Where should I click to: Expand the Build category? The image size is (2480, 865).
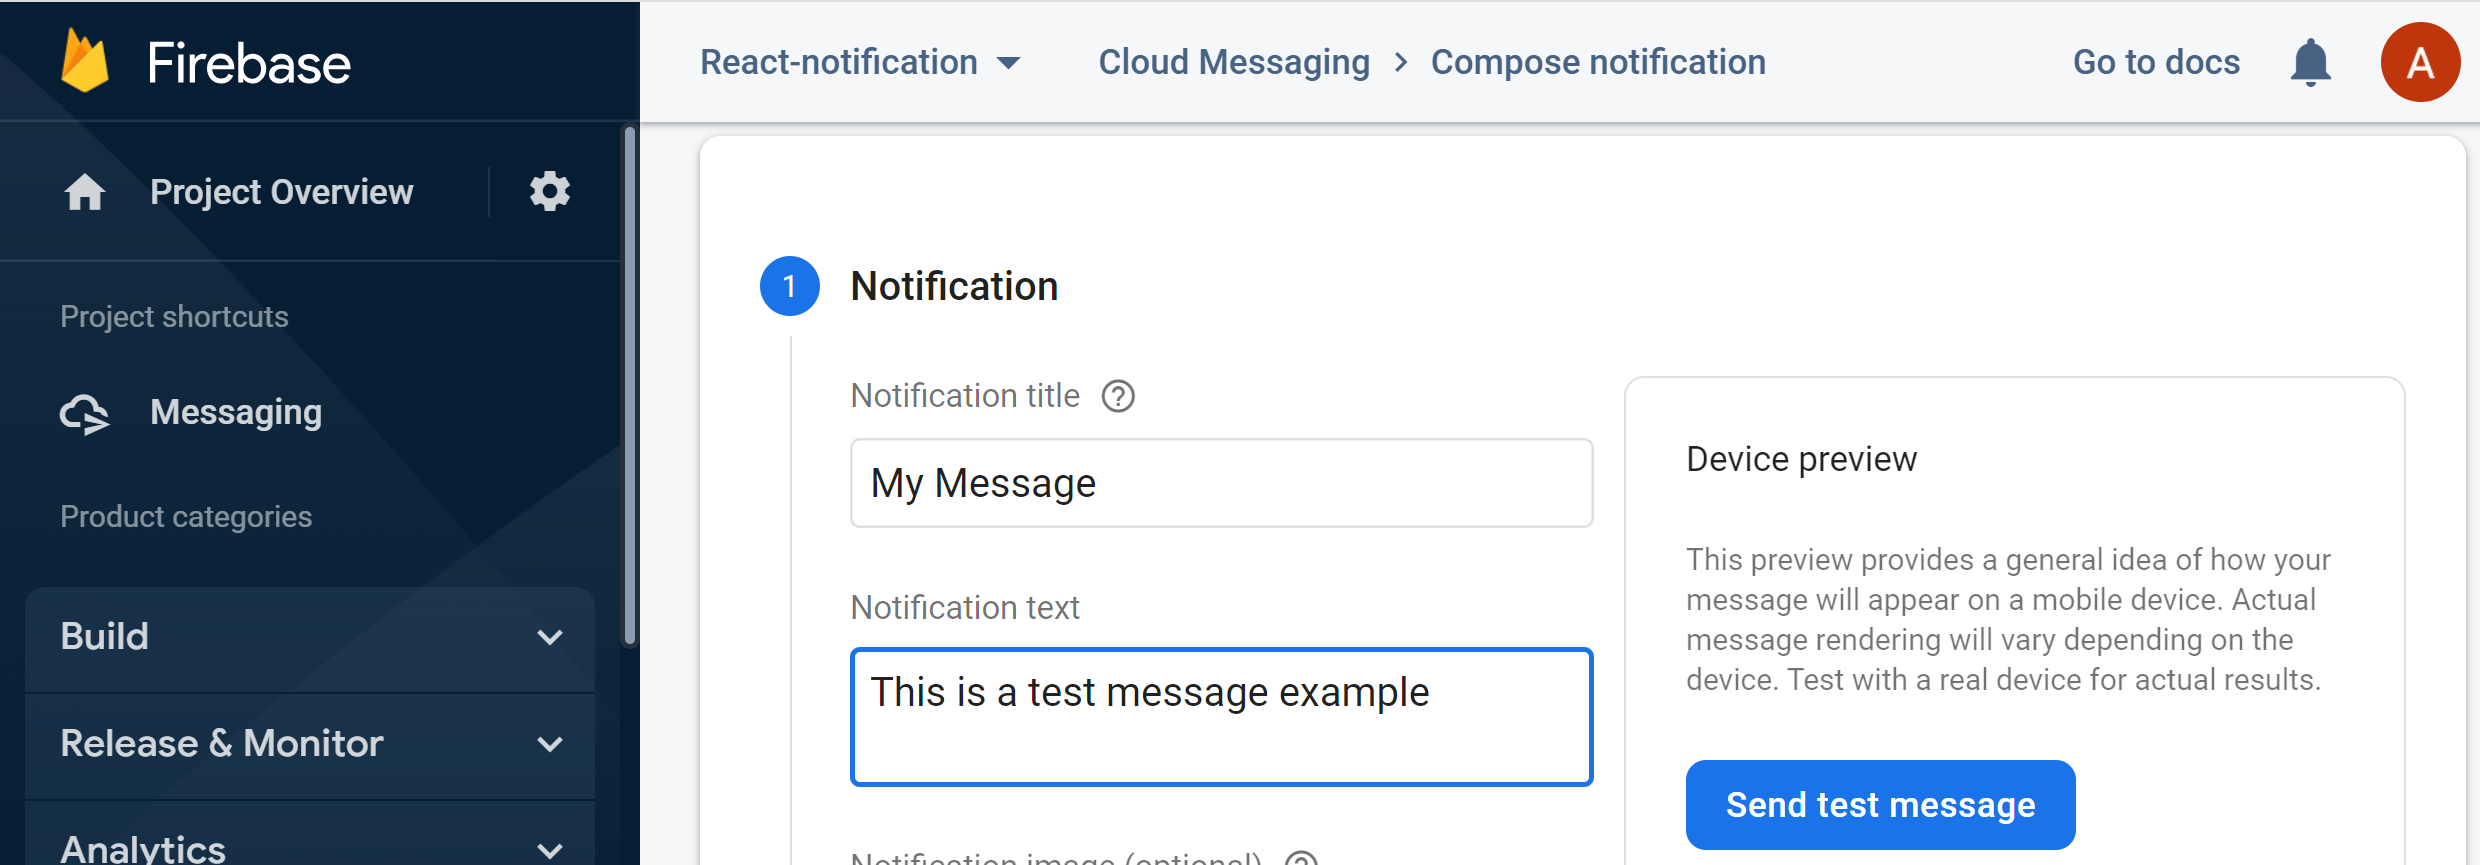pos(310,637)
